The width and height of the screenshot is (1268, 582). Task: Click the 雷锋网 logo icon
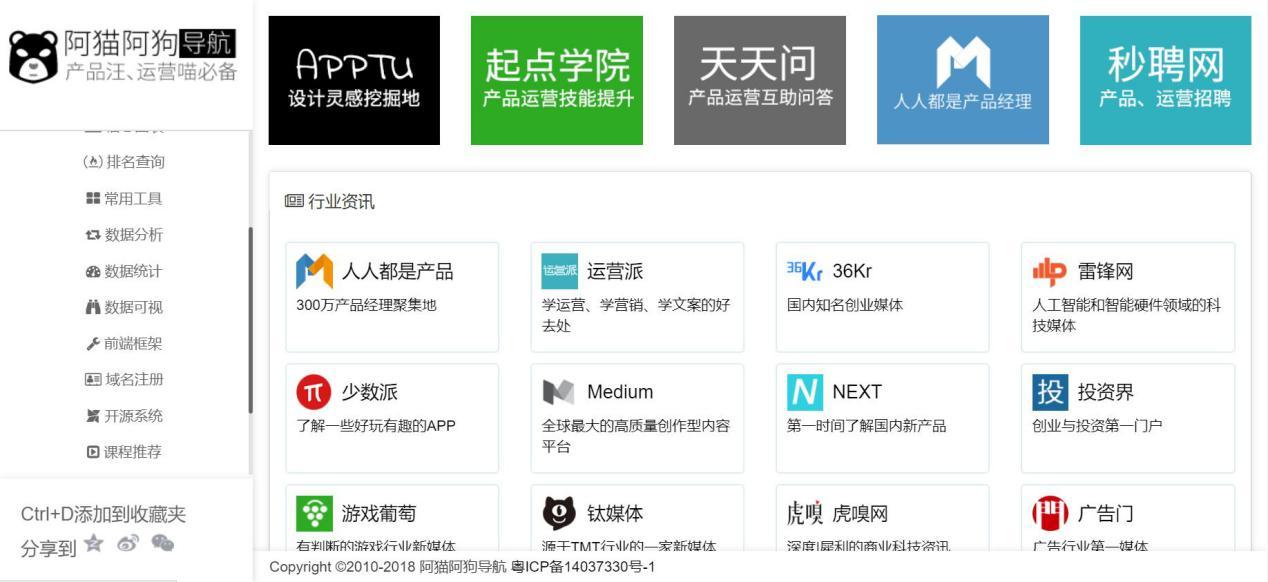(x=1050, y=271)
